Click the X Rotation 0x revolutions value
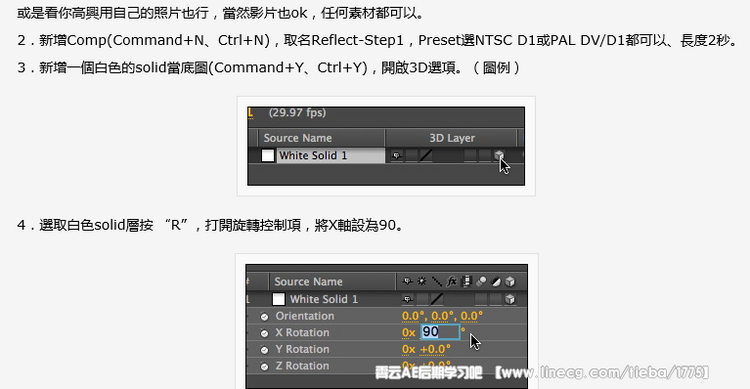This screenshot has width=750, height=389. click(x=408, y=333)
